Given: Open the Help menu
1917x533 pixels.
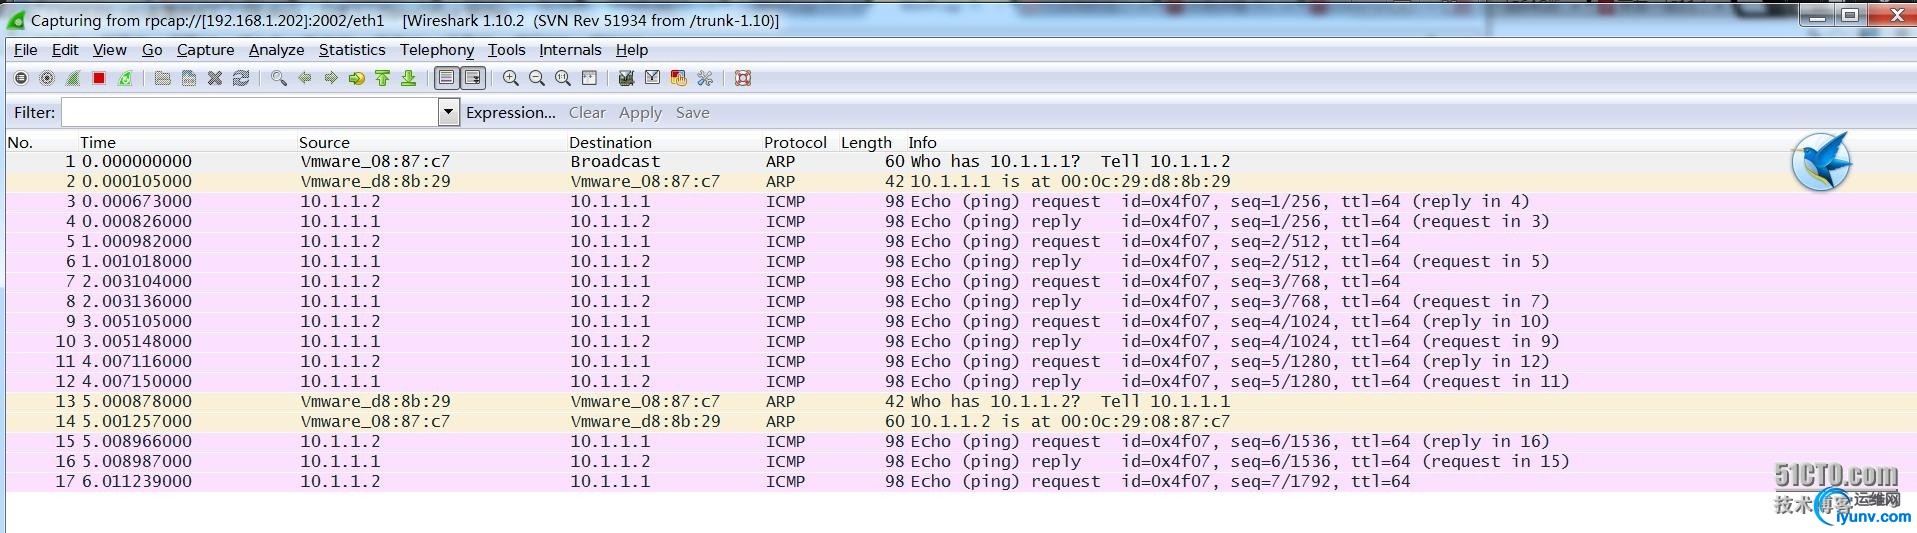Looking at the screenshot, I should tap(632, 50).
